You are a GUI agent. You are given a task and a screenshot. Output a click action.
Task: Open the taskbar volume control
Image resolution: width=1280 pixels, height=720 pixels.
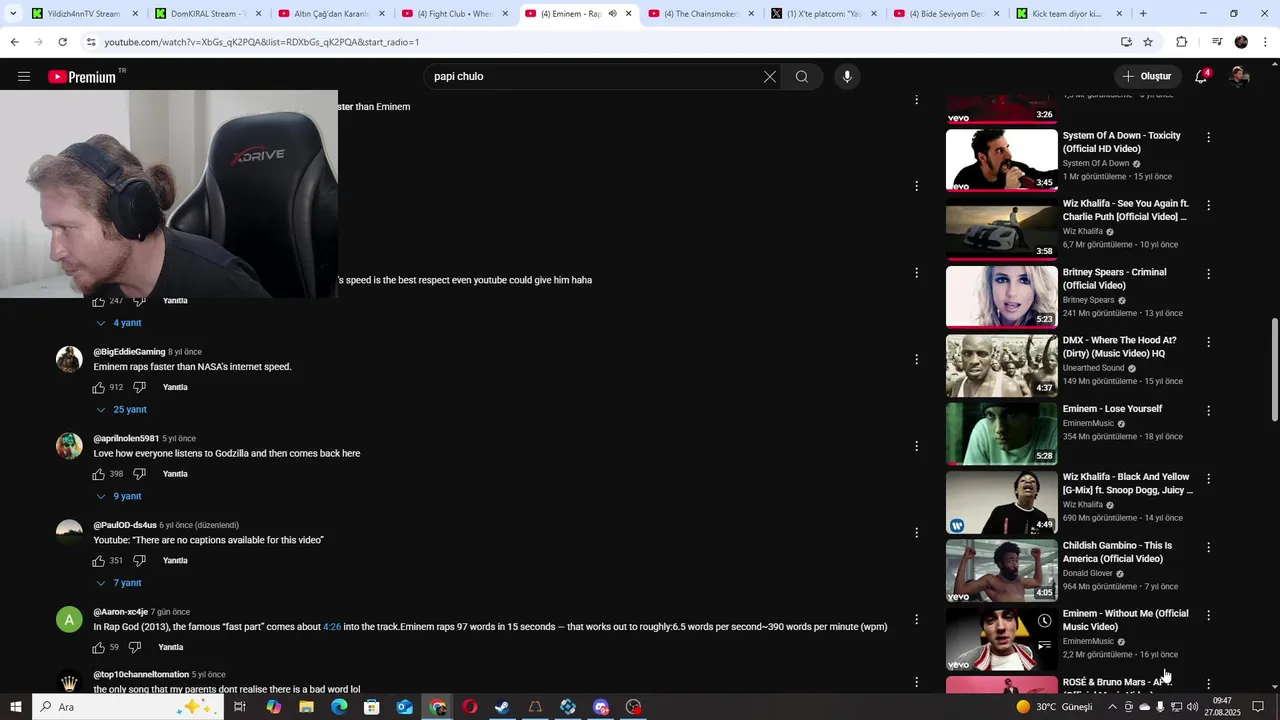click(x=1192, y=707)
